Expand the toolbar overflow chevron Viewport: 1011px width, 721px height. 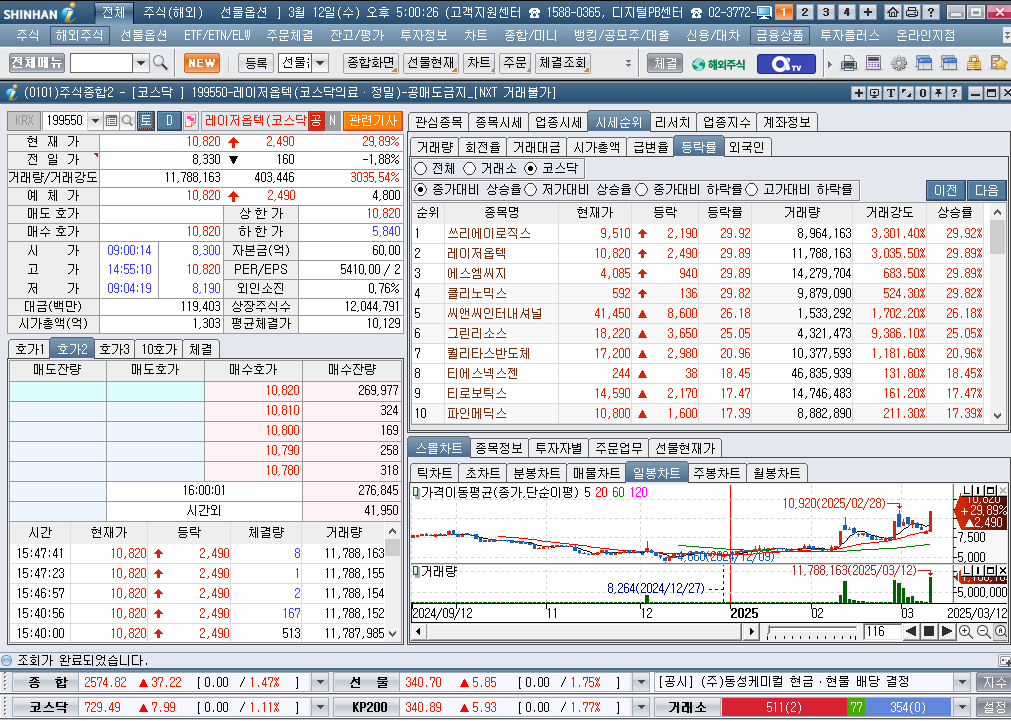click(629, 63)
